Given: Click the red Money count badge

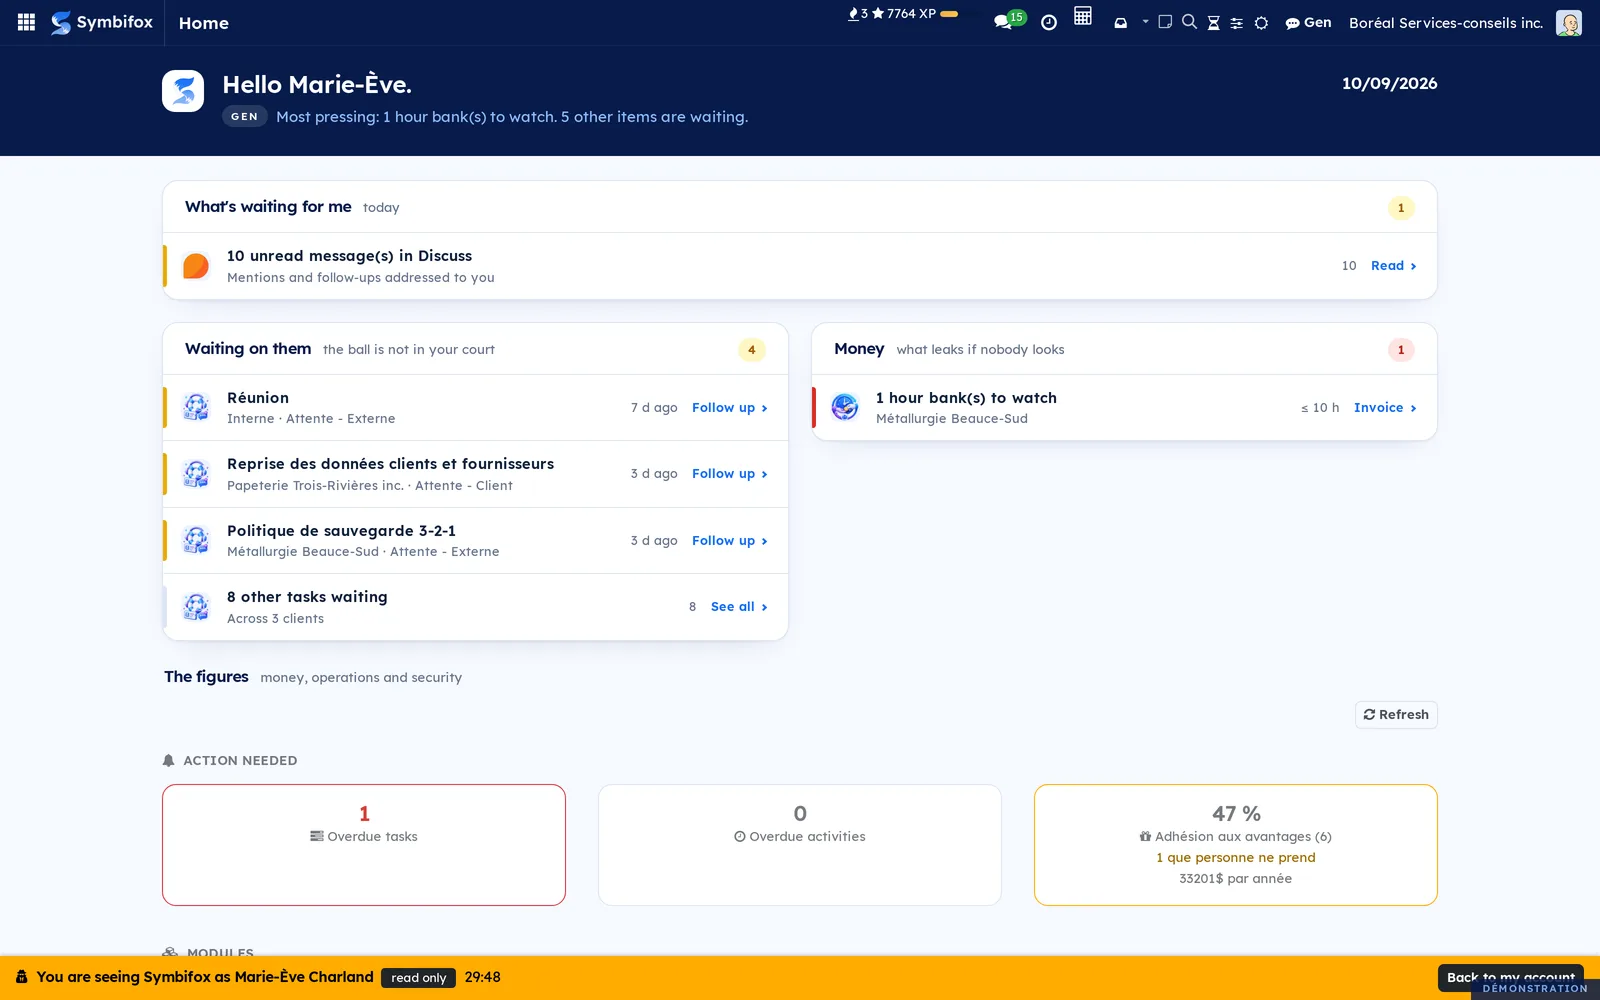Looking at the screenshot, I should click(x=1401, y=350).
